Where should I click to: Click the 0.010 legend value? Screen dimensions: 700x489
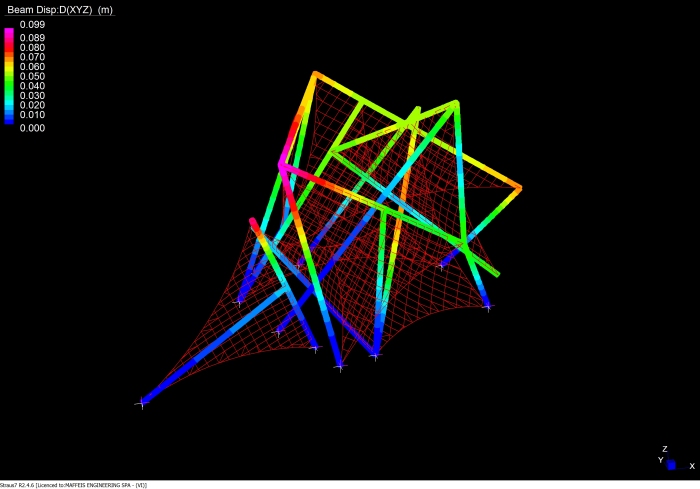click(32, 115)
